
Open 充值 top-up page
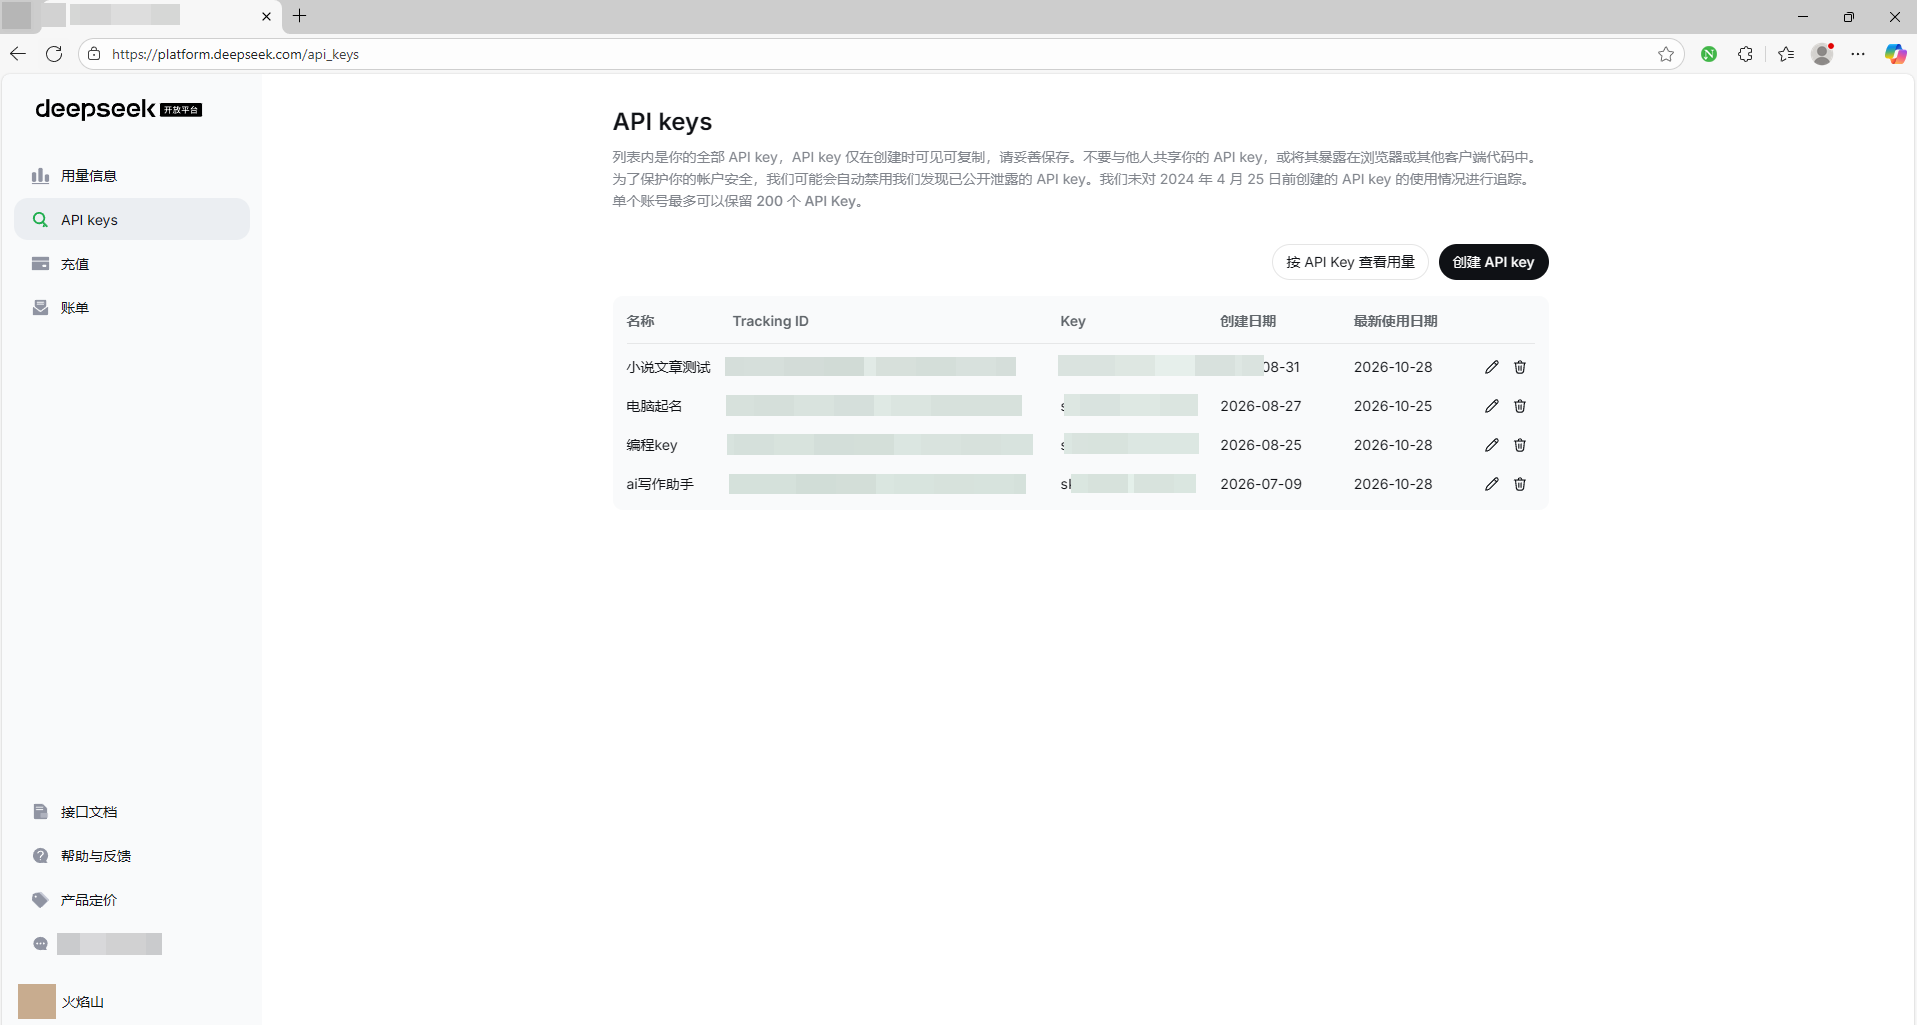coord(132,264)
